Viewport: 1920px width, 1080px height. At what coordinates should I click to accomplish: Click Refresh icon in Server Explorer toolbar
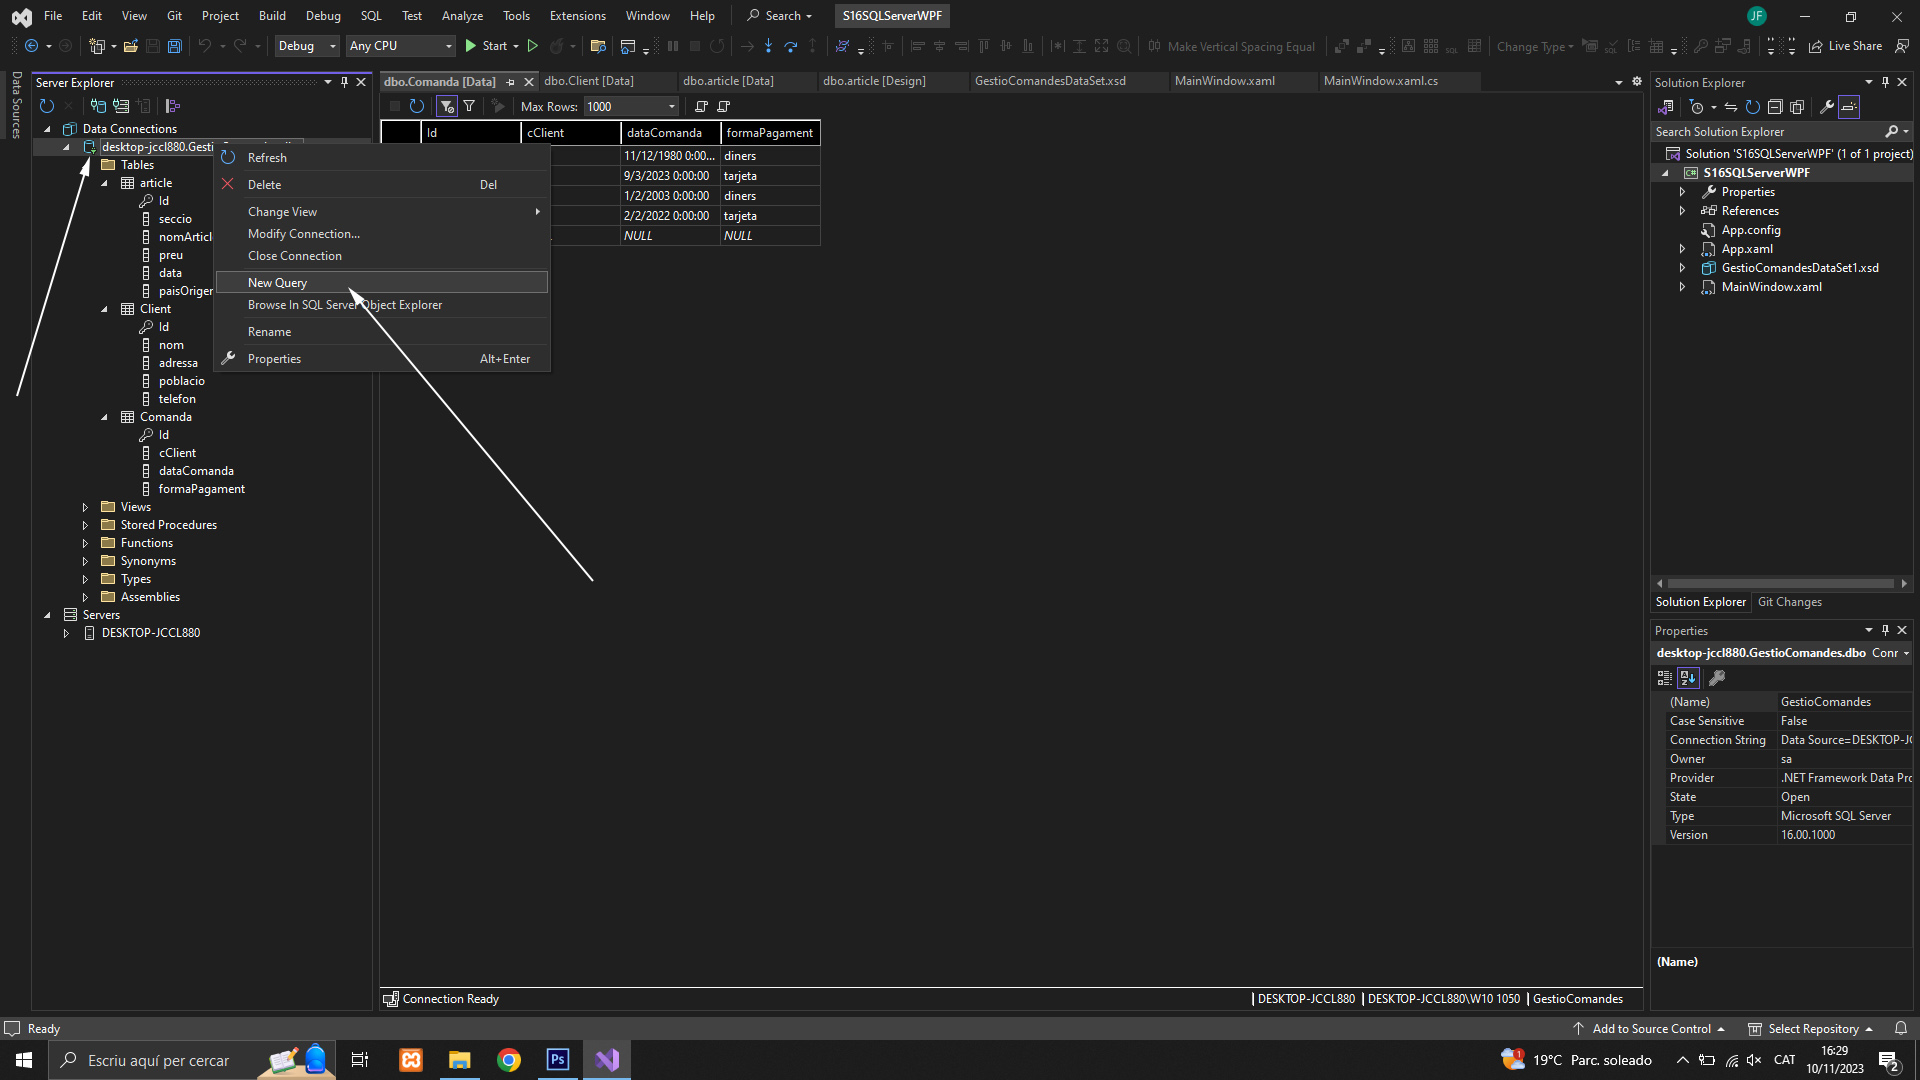pos(46,106)
